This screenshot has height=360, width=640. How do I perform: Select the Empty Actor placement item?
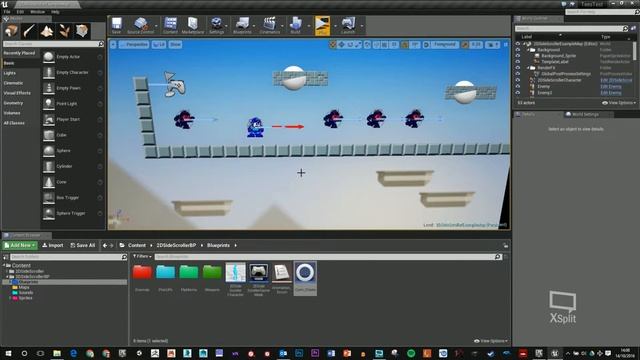pyautogui.click(x=73, y=57)
